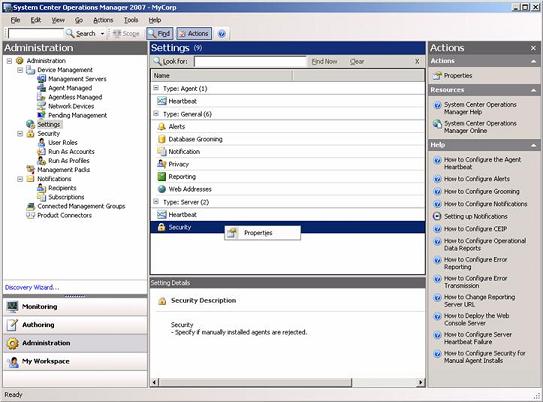Click the Recipients icon under Notifications
The width and height of the screenshot is (543, 402).
42,188
